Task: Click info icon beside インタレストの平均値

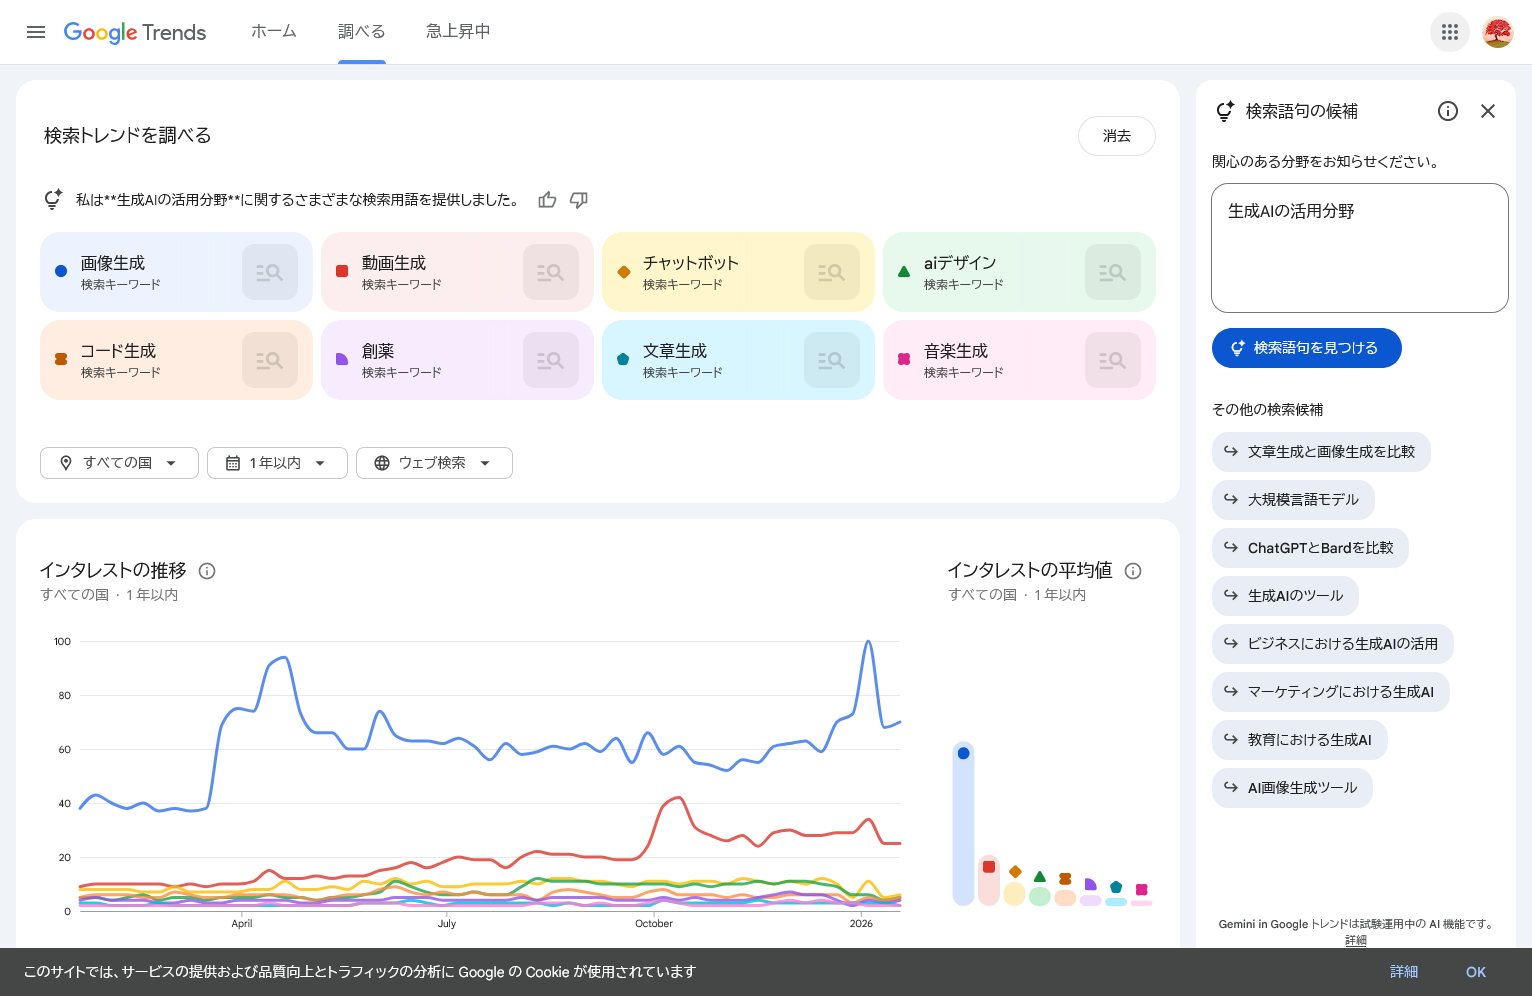Action: pos(1133,571)
